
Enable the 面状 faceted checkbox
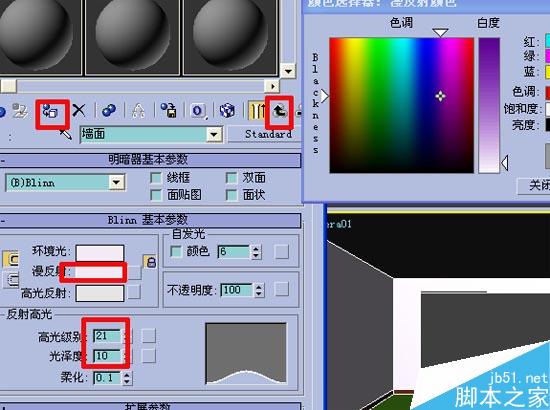pos(232,195)
